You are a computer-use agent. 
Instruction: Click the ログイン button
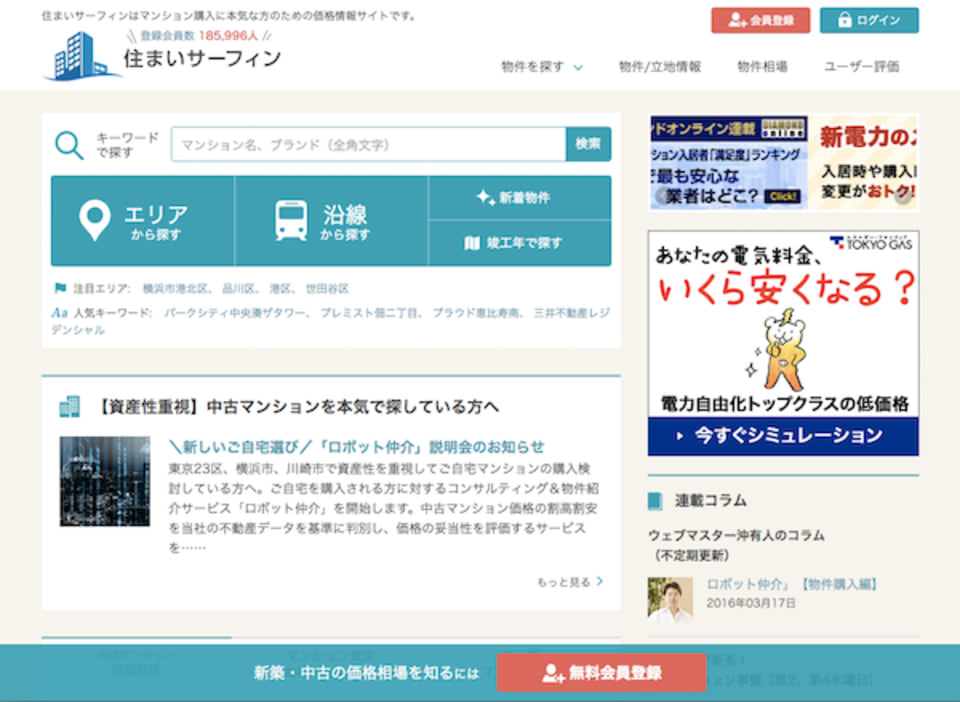pos(869,20)
